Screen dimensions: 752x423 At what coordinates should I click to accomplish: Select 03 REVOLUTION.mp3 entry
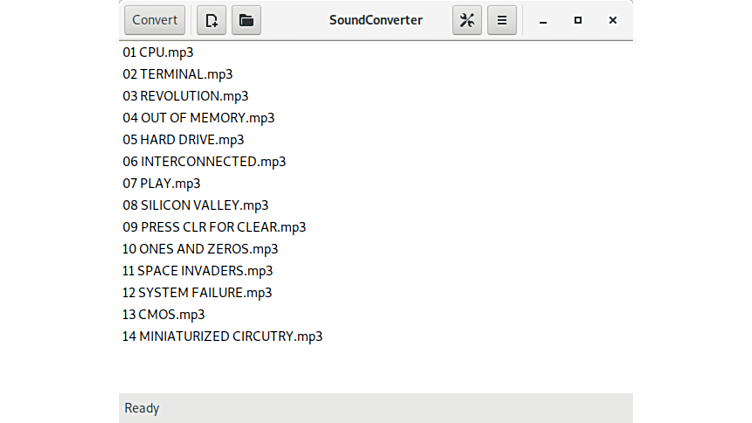(185, 96)
